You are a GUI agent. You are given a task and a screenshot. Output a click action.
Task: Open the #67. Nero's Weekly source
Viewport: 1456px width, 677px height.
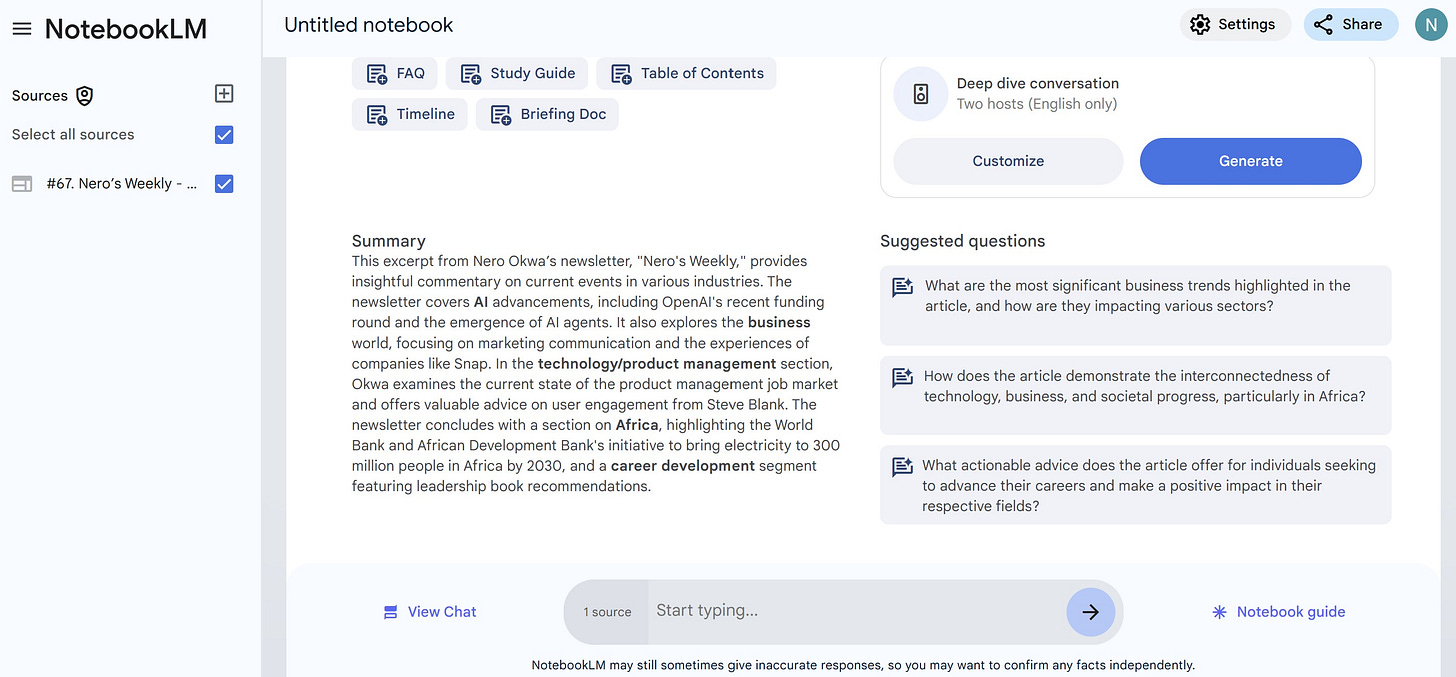[122, 184]
